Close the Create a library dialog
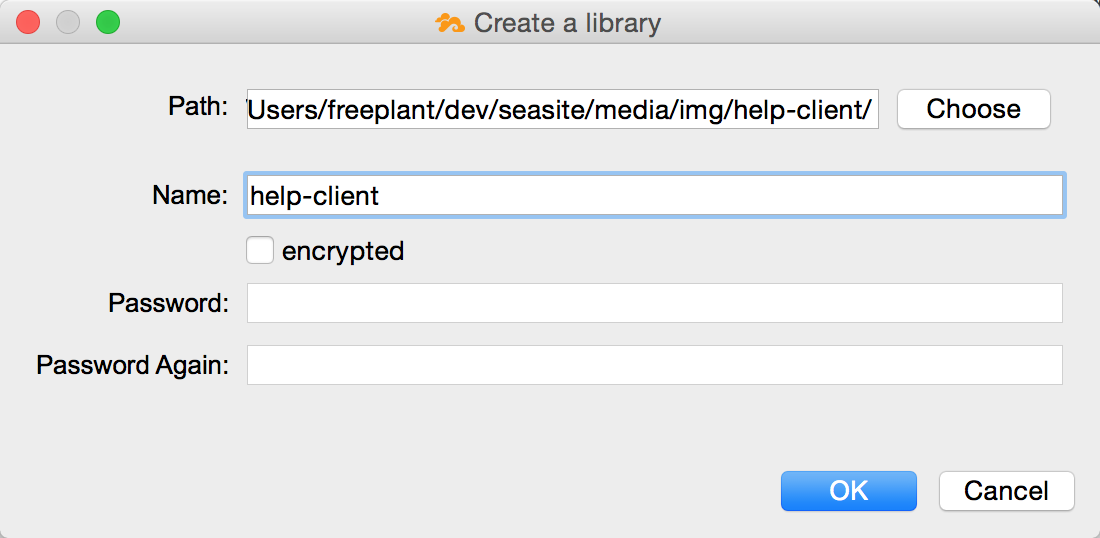 (28, 22)
